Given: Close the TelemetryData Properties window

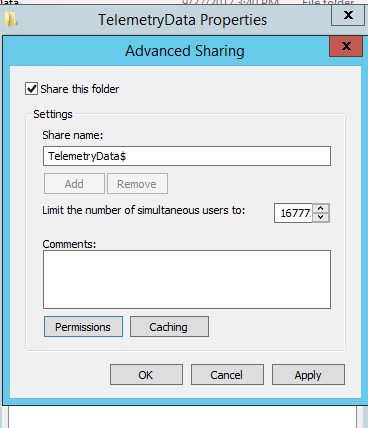Looking at the screenshot, I should [348, 15].
